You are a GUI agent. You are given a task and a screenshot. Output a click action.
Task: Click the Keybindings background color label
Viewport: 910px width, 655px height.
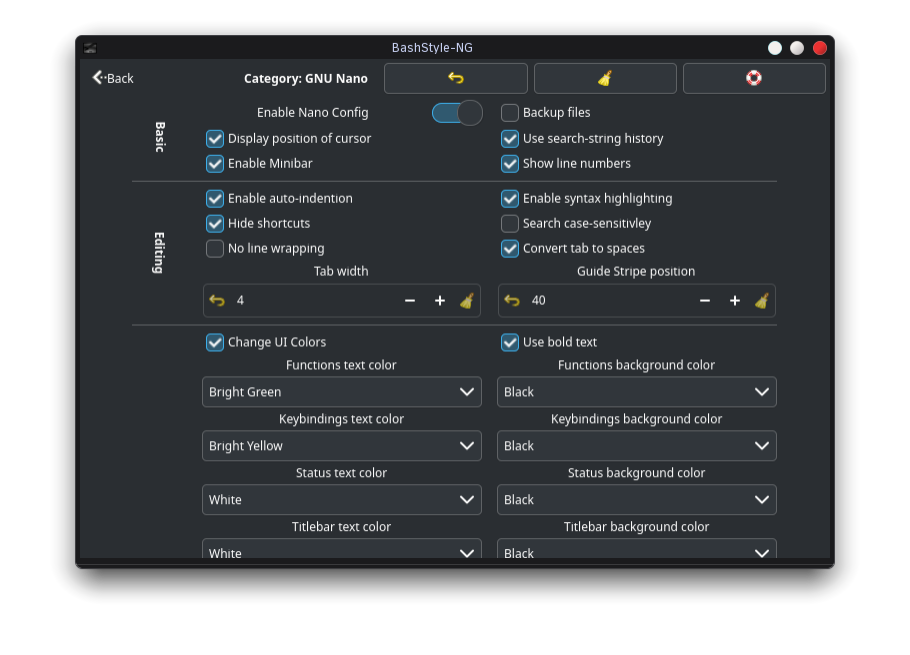click(x=637, y=419)
